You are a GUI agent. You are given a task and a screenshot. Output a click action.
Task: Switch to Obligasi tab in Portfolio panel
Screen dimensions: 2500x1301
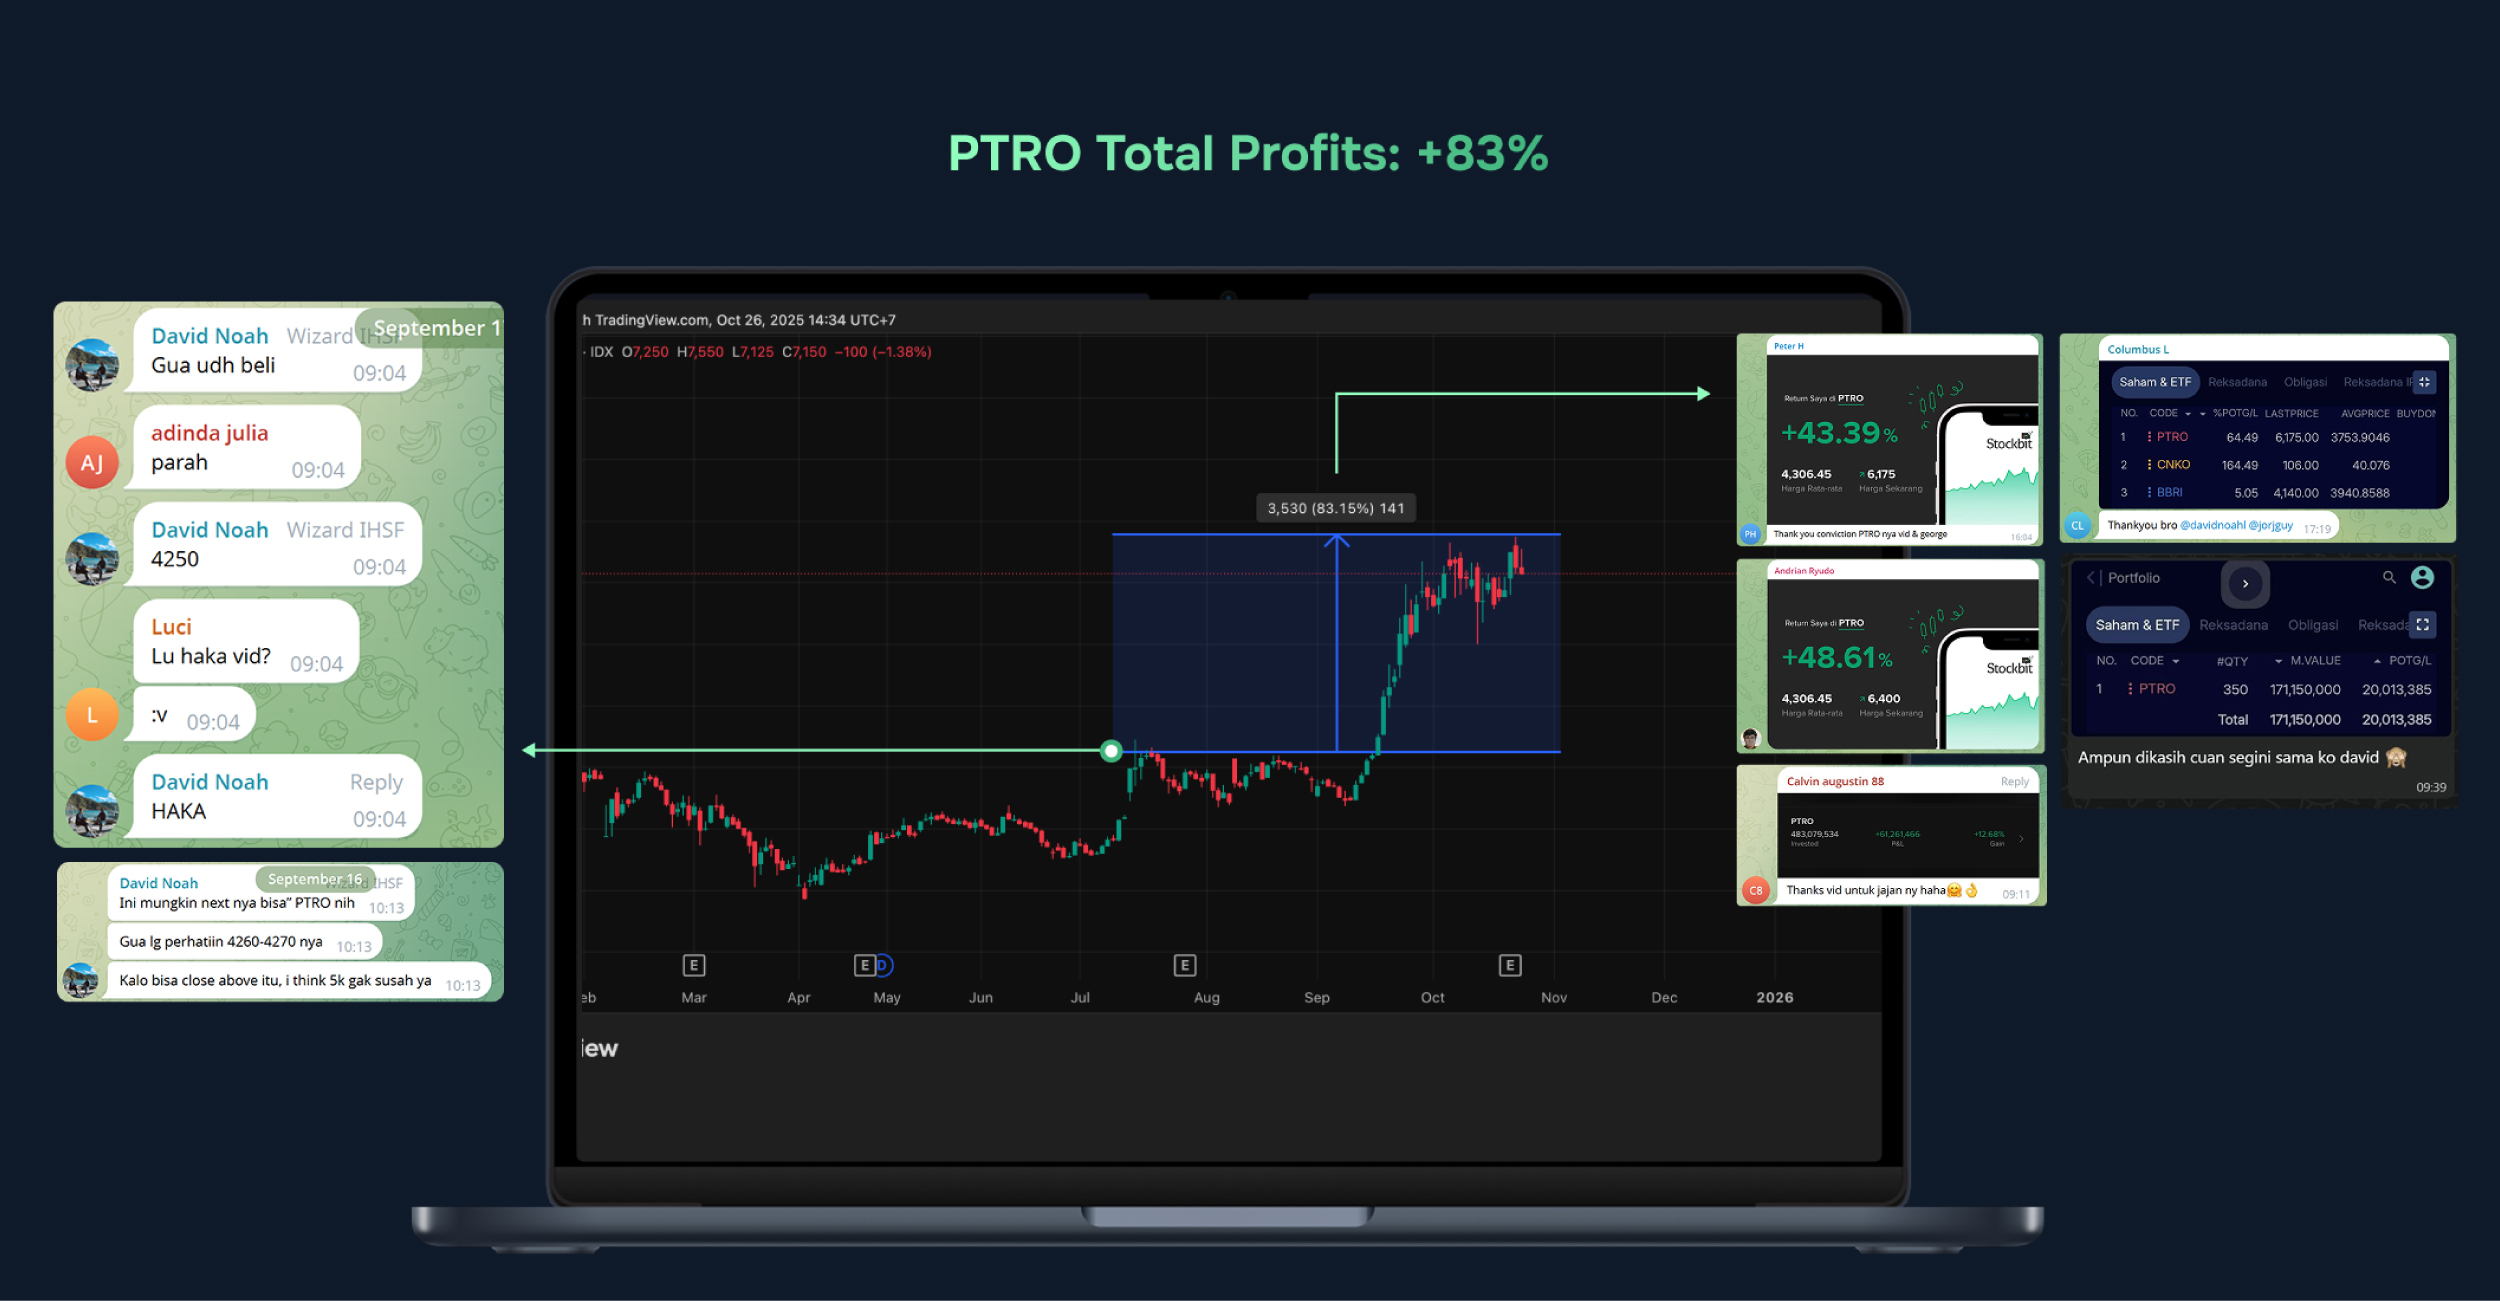pyautogui.click(x=2312, y=625)
